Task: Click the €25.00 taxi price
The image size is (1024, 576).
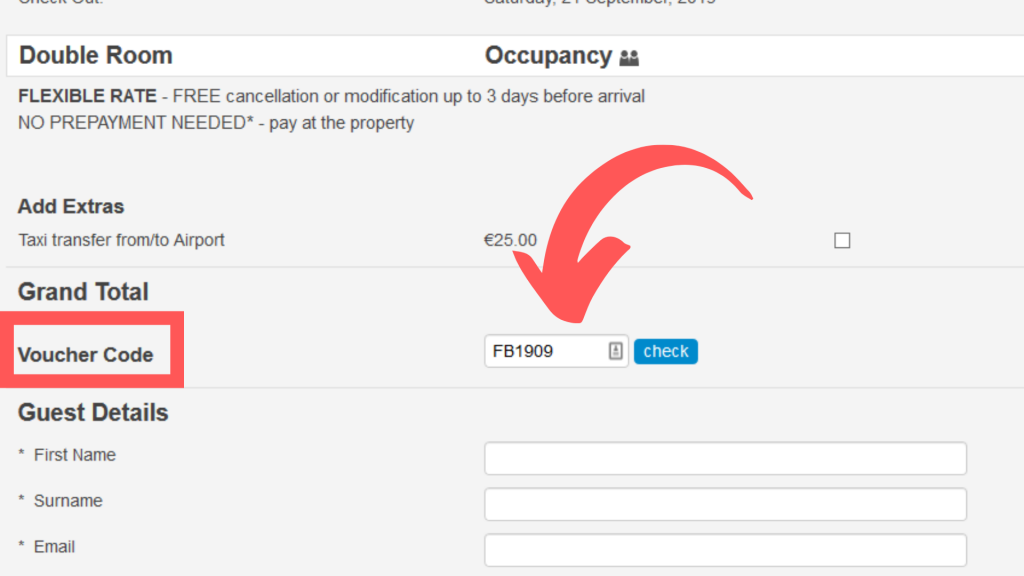Action: [510, 240]
